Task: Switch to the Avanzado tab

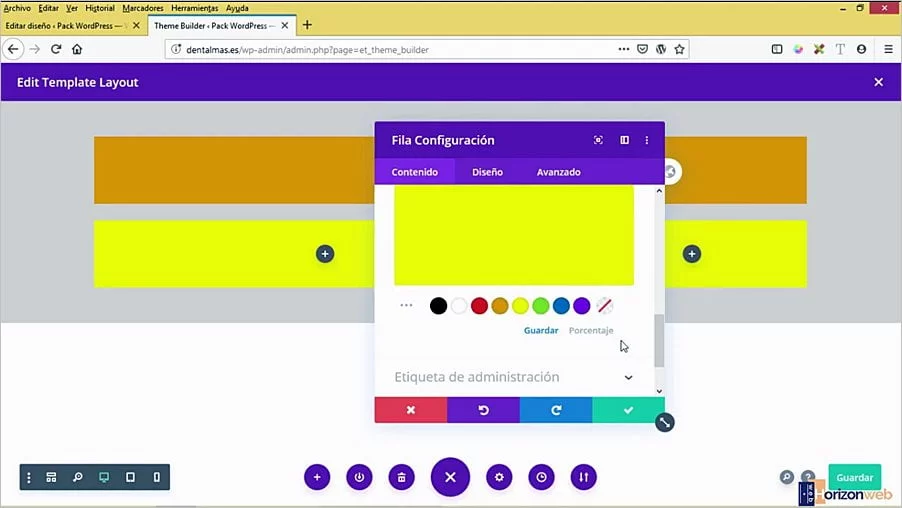Action: pos(558,172)
